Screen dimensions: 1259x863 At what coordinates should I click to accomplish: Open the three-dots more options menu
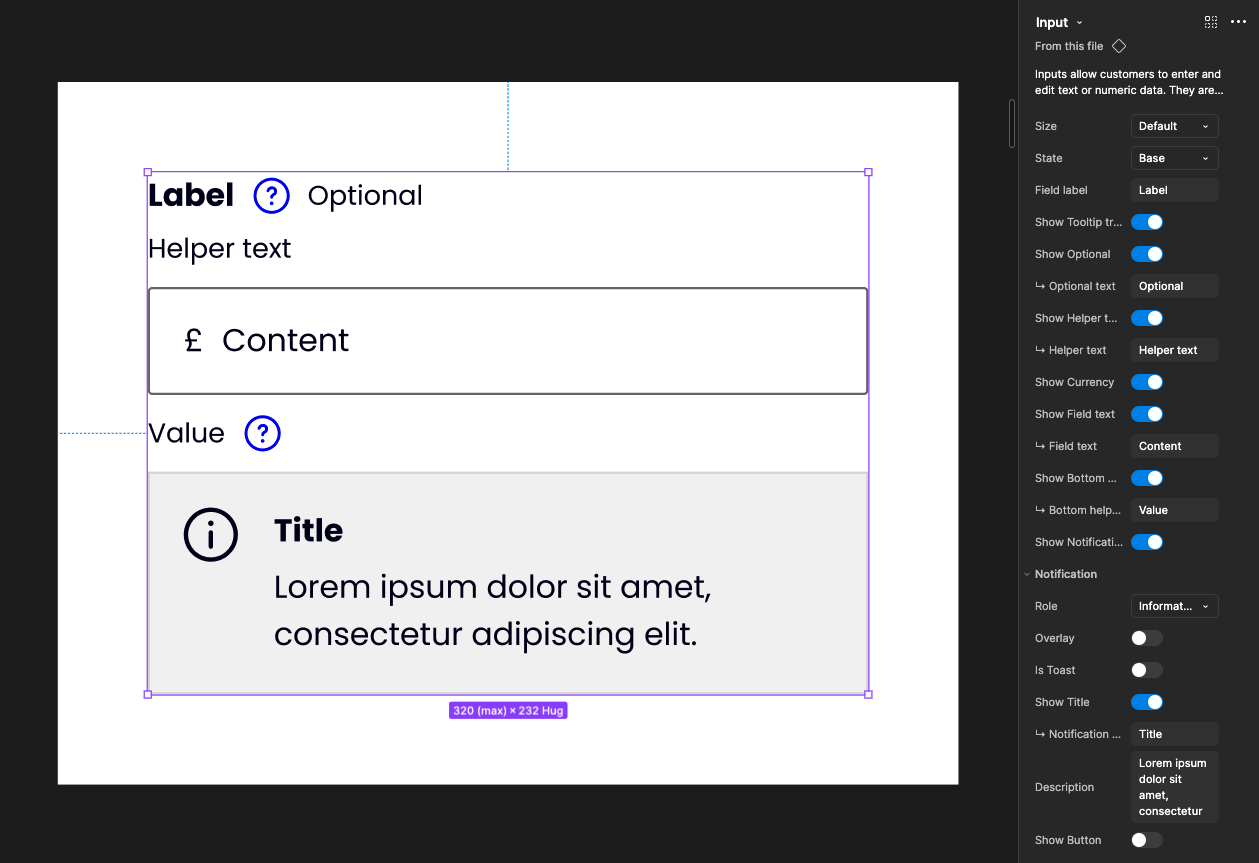tap(1238, 22)
